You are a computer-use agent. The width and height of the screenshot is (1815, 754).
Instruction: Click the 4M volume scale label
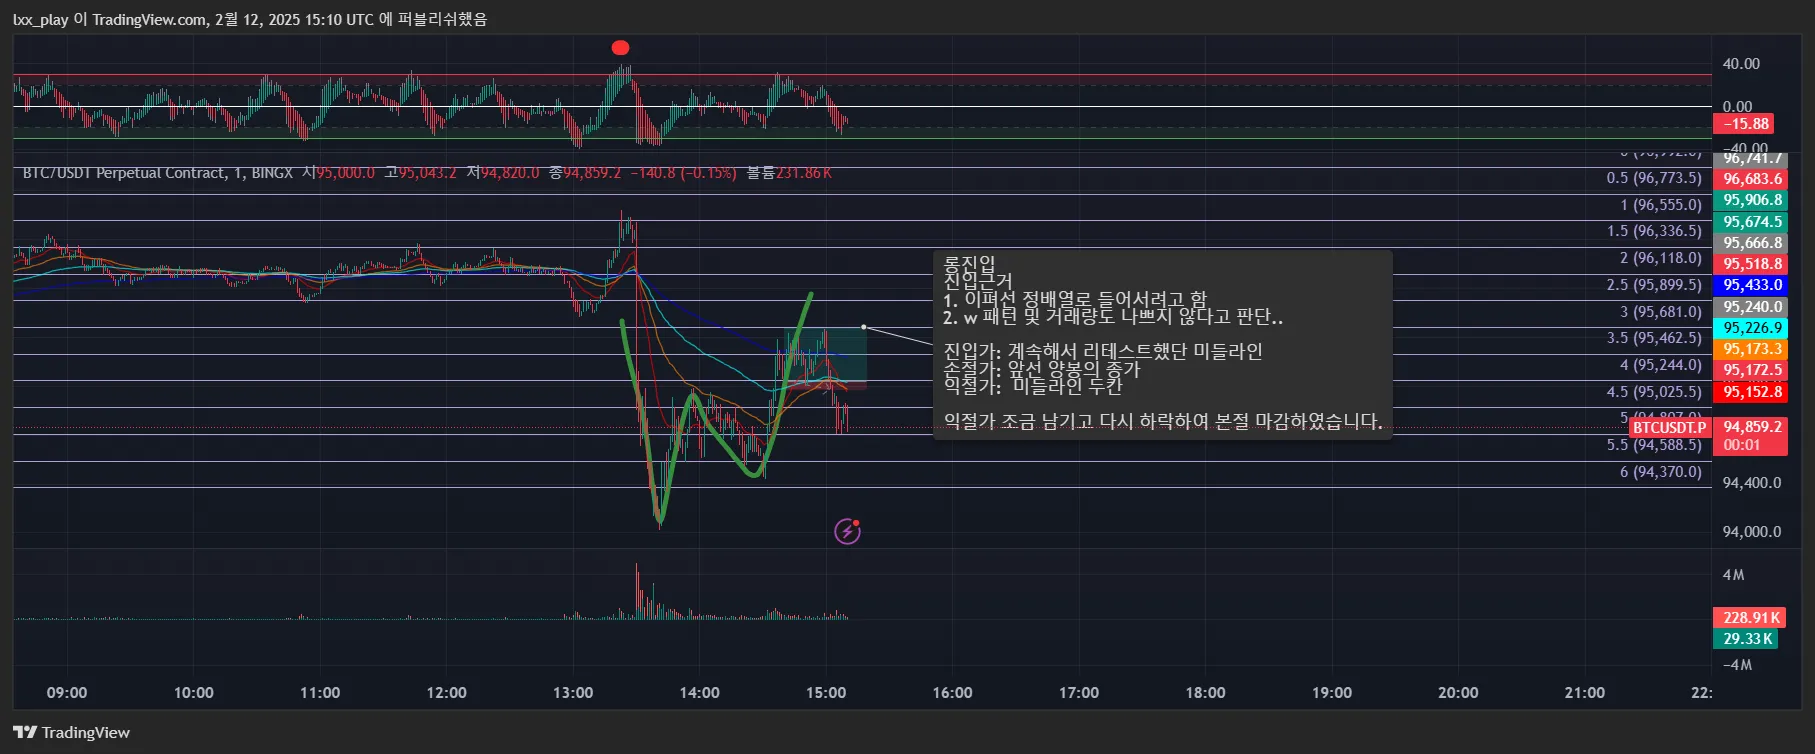coord(1733,575)
